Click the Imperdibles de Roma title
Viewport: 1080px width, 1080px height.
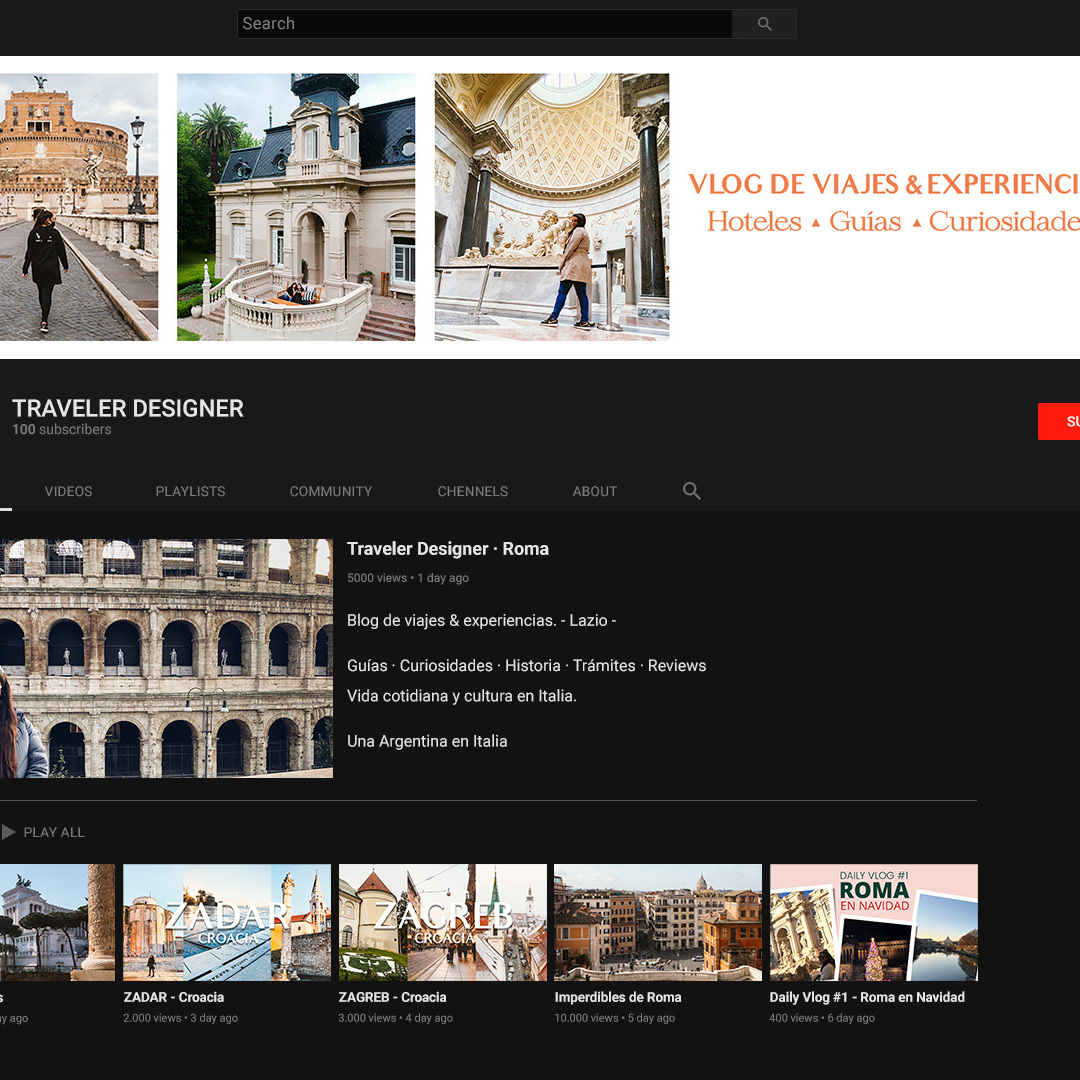[618, 997]
